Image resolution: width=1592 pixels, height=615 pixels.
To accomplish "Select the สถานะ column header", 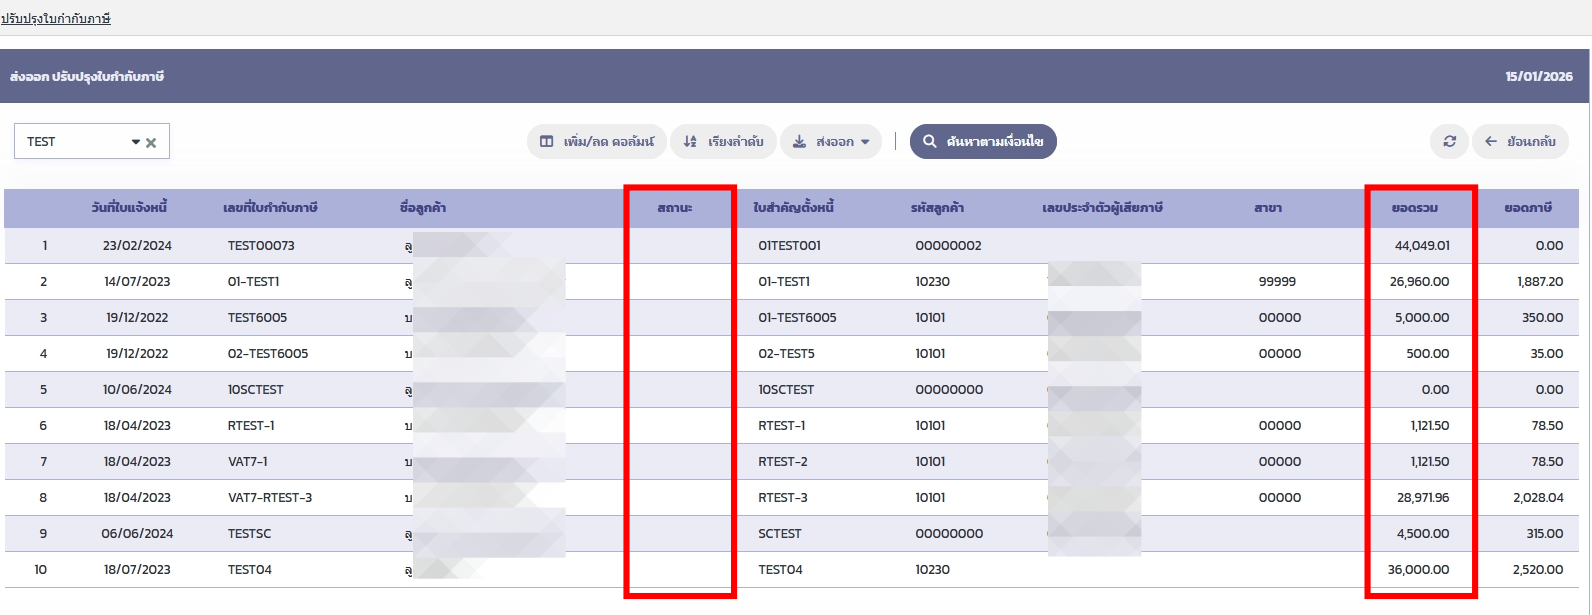I will pyautogui.click(x=675, y=208).
